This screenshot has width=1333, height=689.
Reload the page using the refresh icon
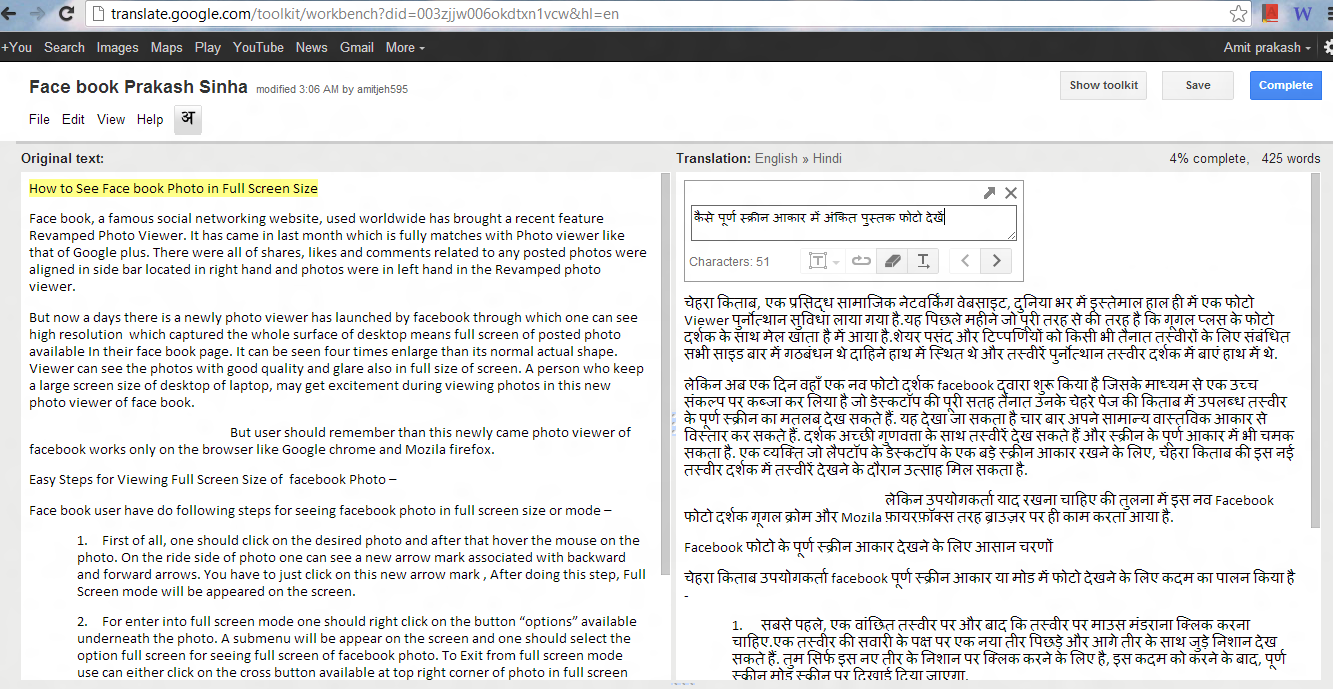click(67, 14)
